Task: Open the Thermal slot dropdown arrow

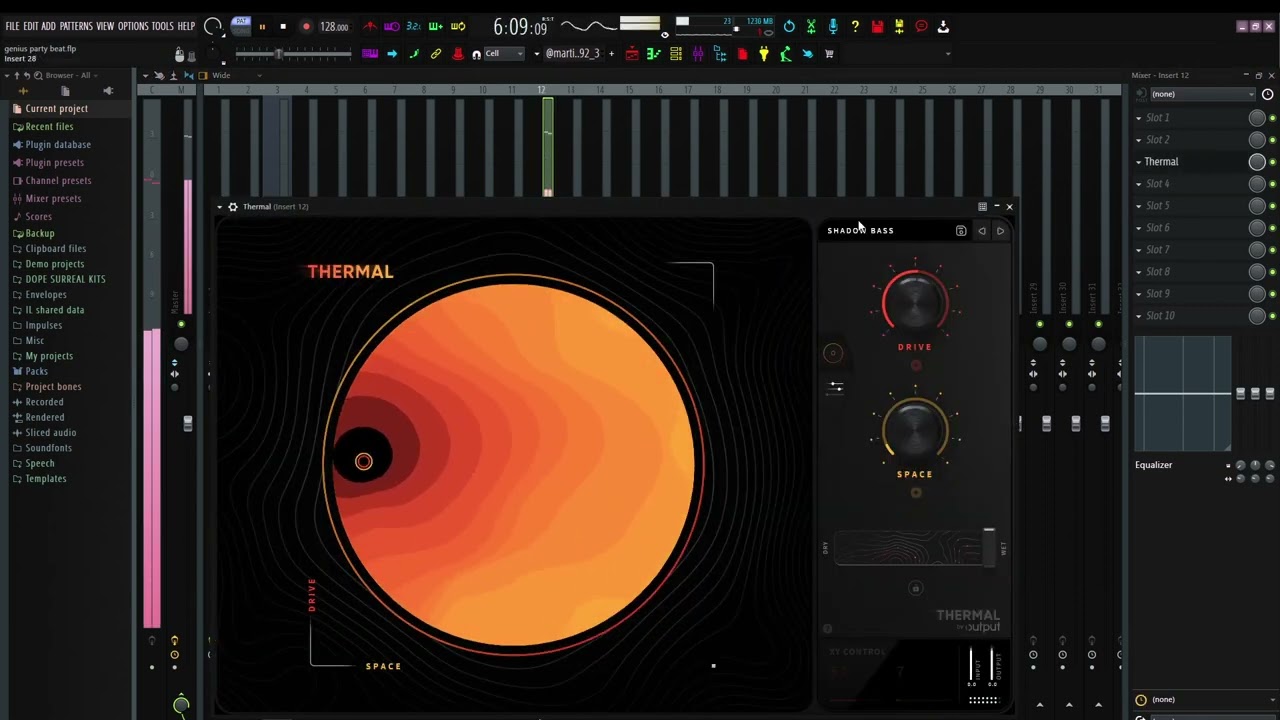Action: coord(1139,162)
